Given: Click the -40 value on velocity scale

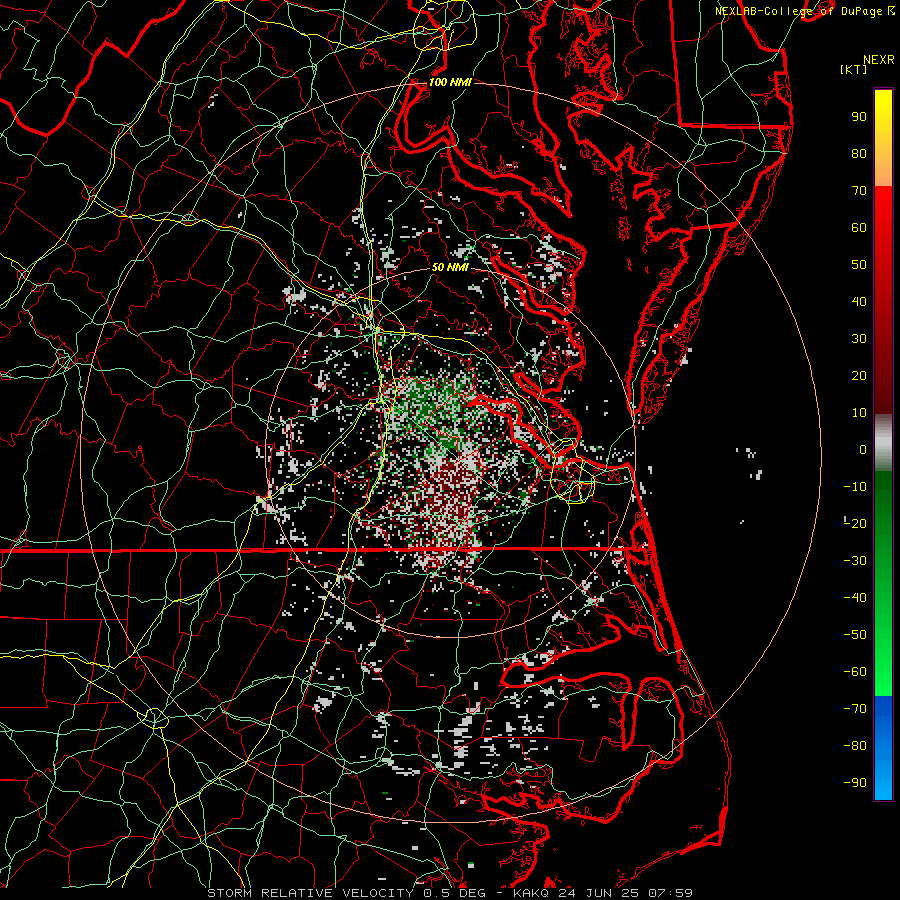Looking at the screenshot, I should 855,598.
